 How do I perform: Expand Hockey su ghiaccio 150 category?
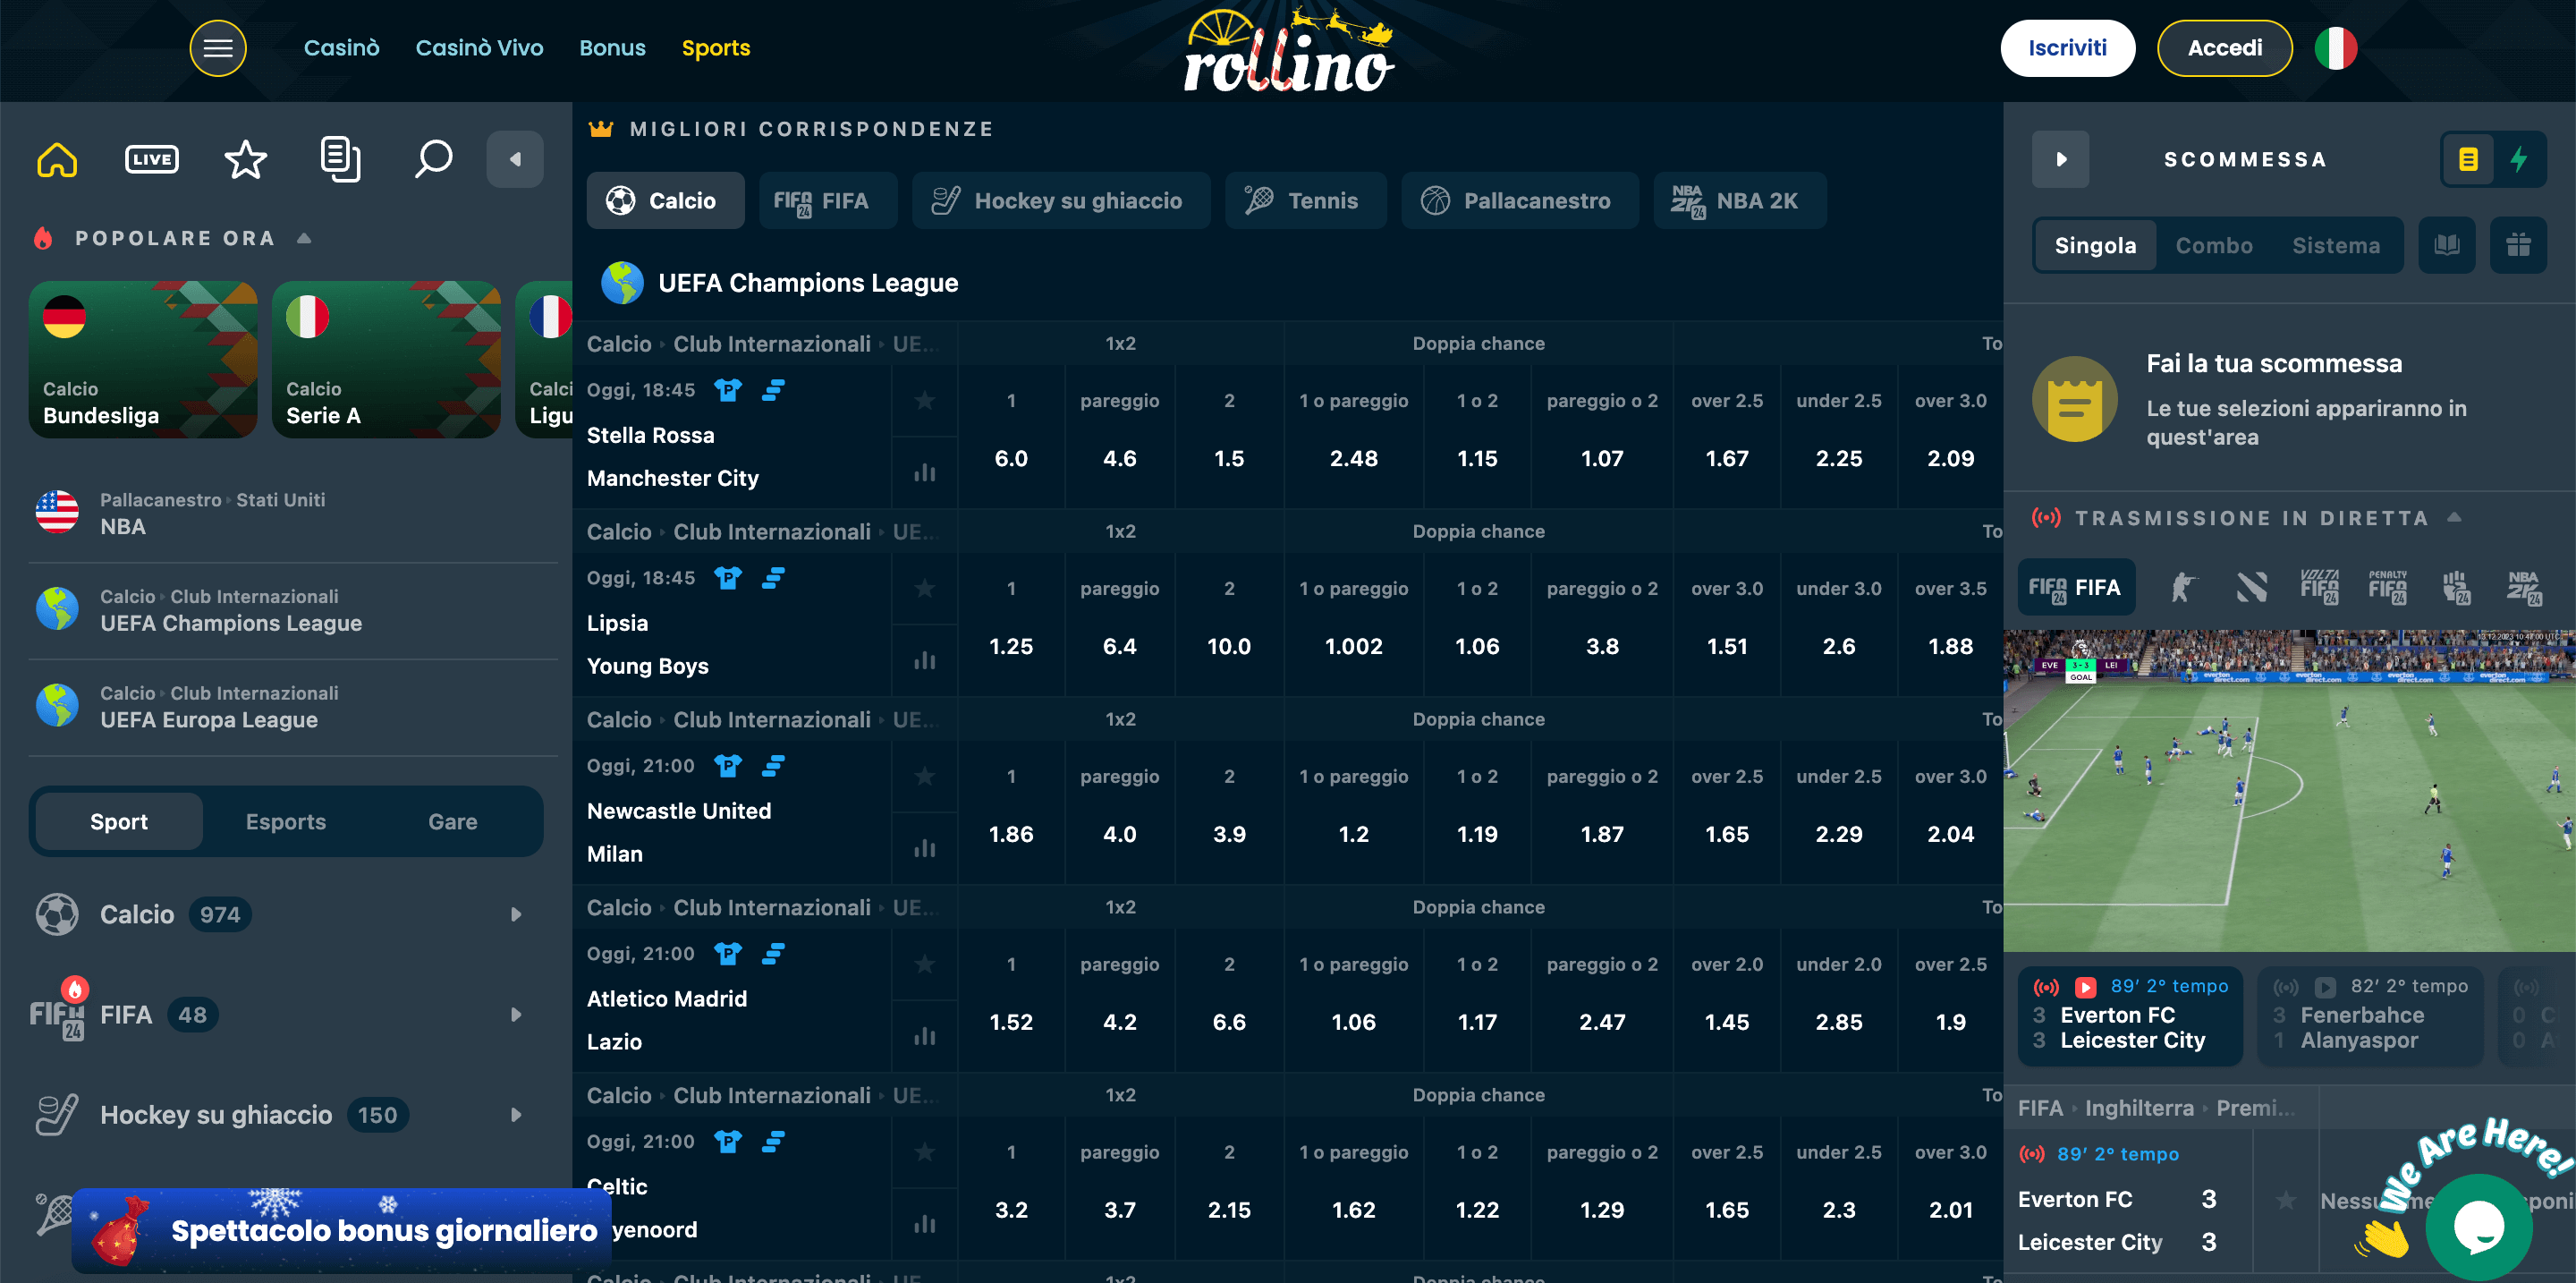point(287,1114)
